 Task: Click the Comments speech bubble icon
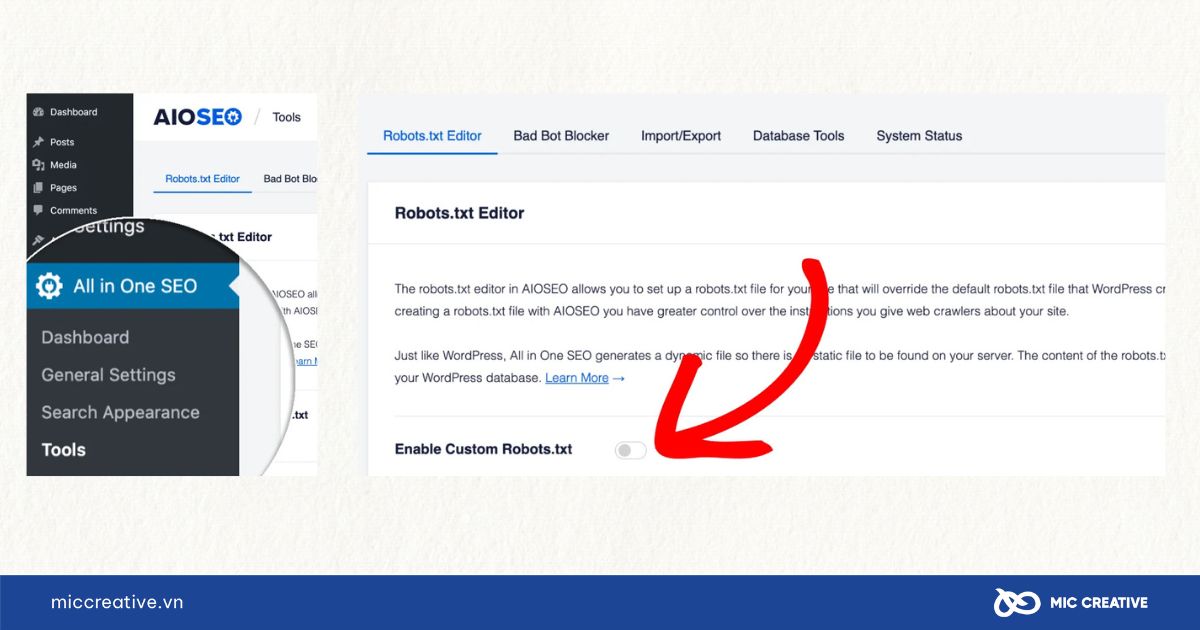(x=38, y=211)
